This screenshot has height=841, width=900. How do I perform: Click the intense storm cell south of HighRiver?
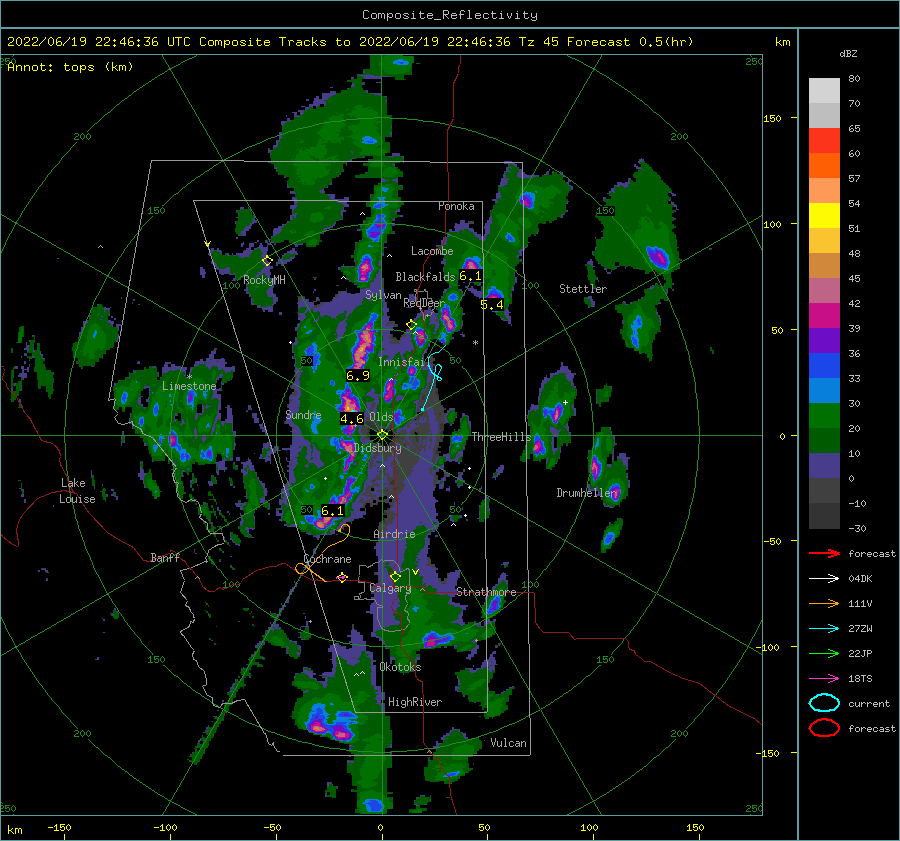pos(328,724)
